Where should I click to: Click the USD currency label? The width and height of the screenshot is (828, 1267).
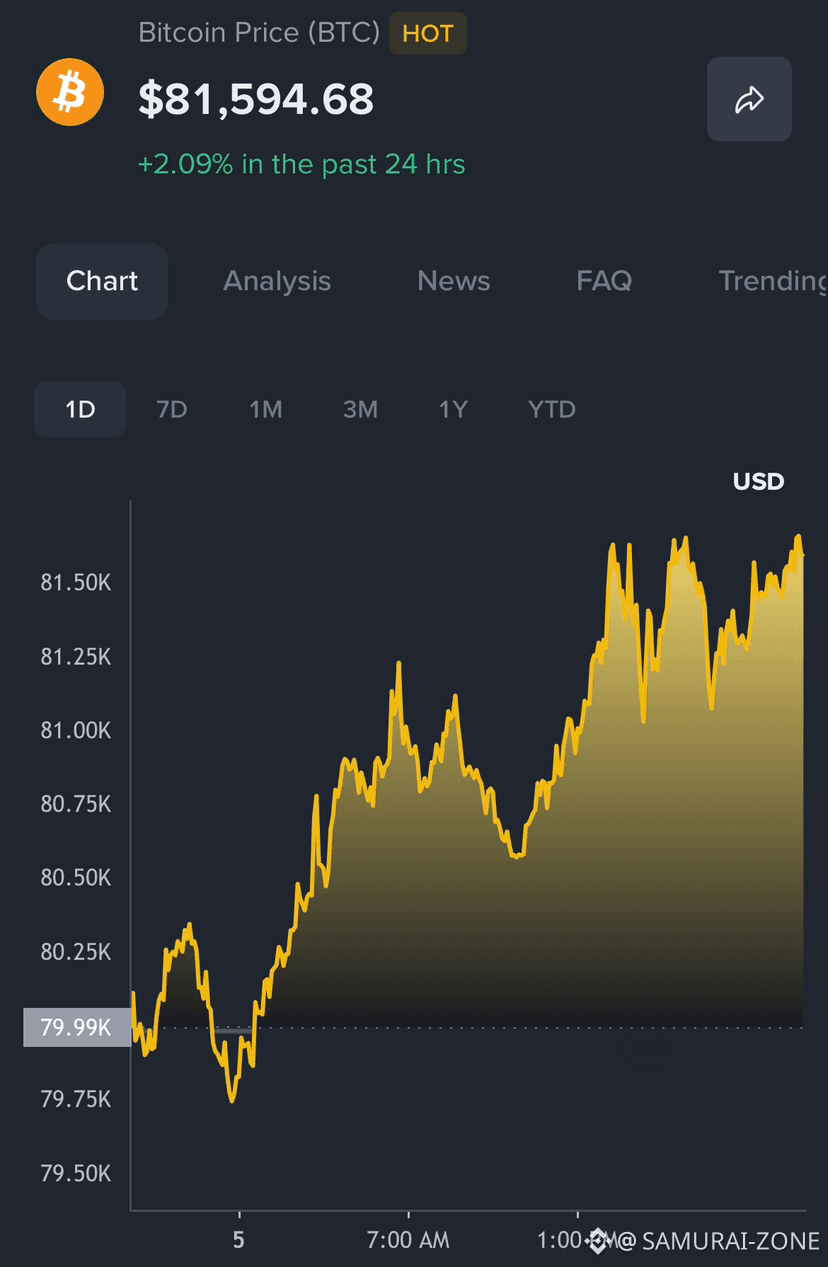point(759,482)
